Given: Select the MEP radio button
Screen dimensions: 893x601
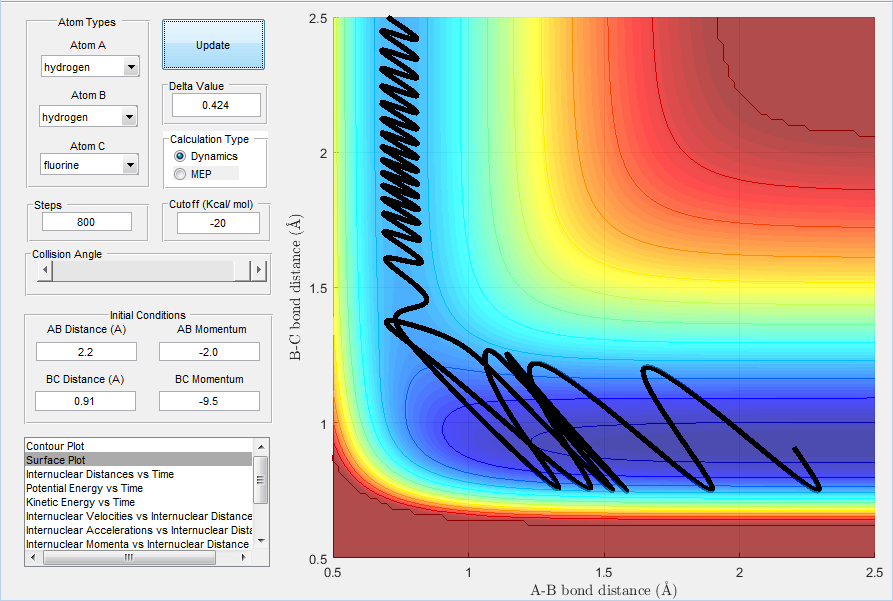Looking at the screenshot, I should click(x=180, y=174).
